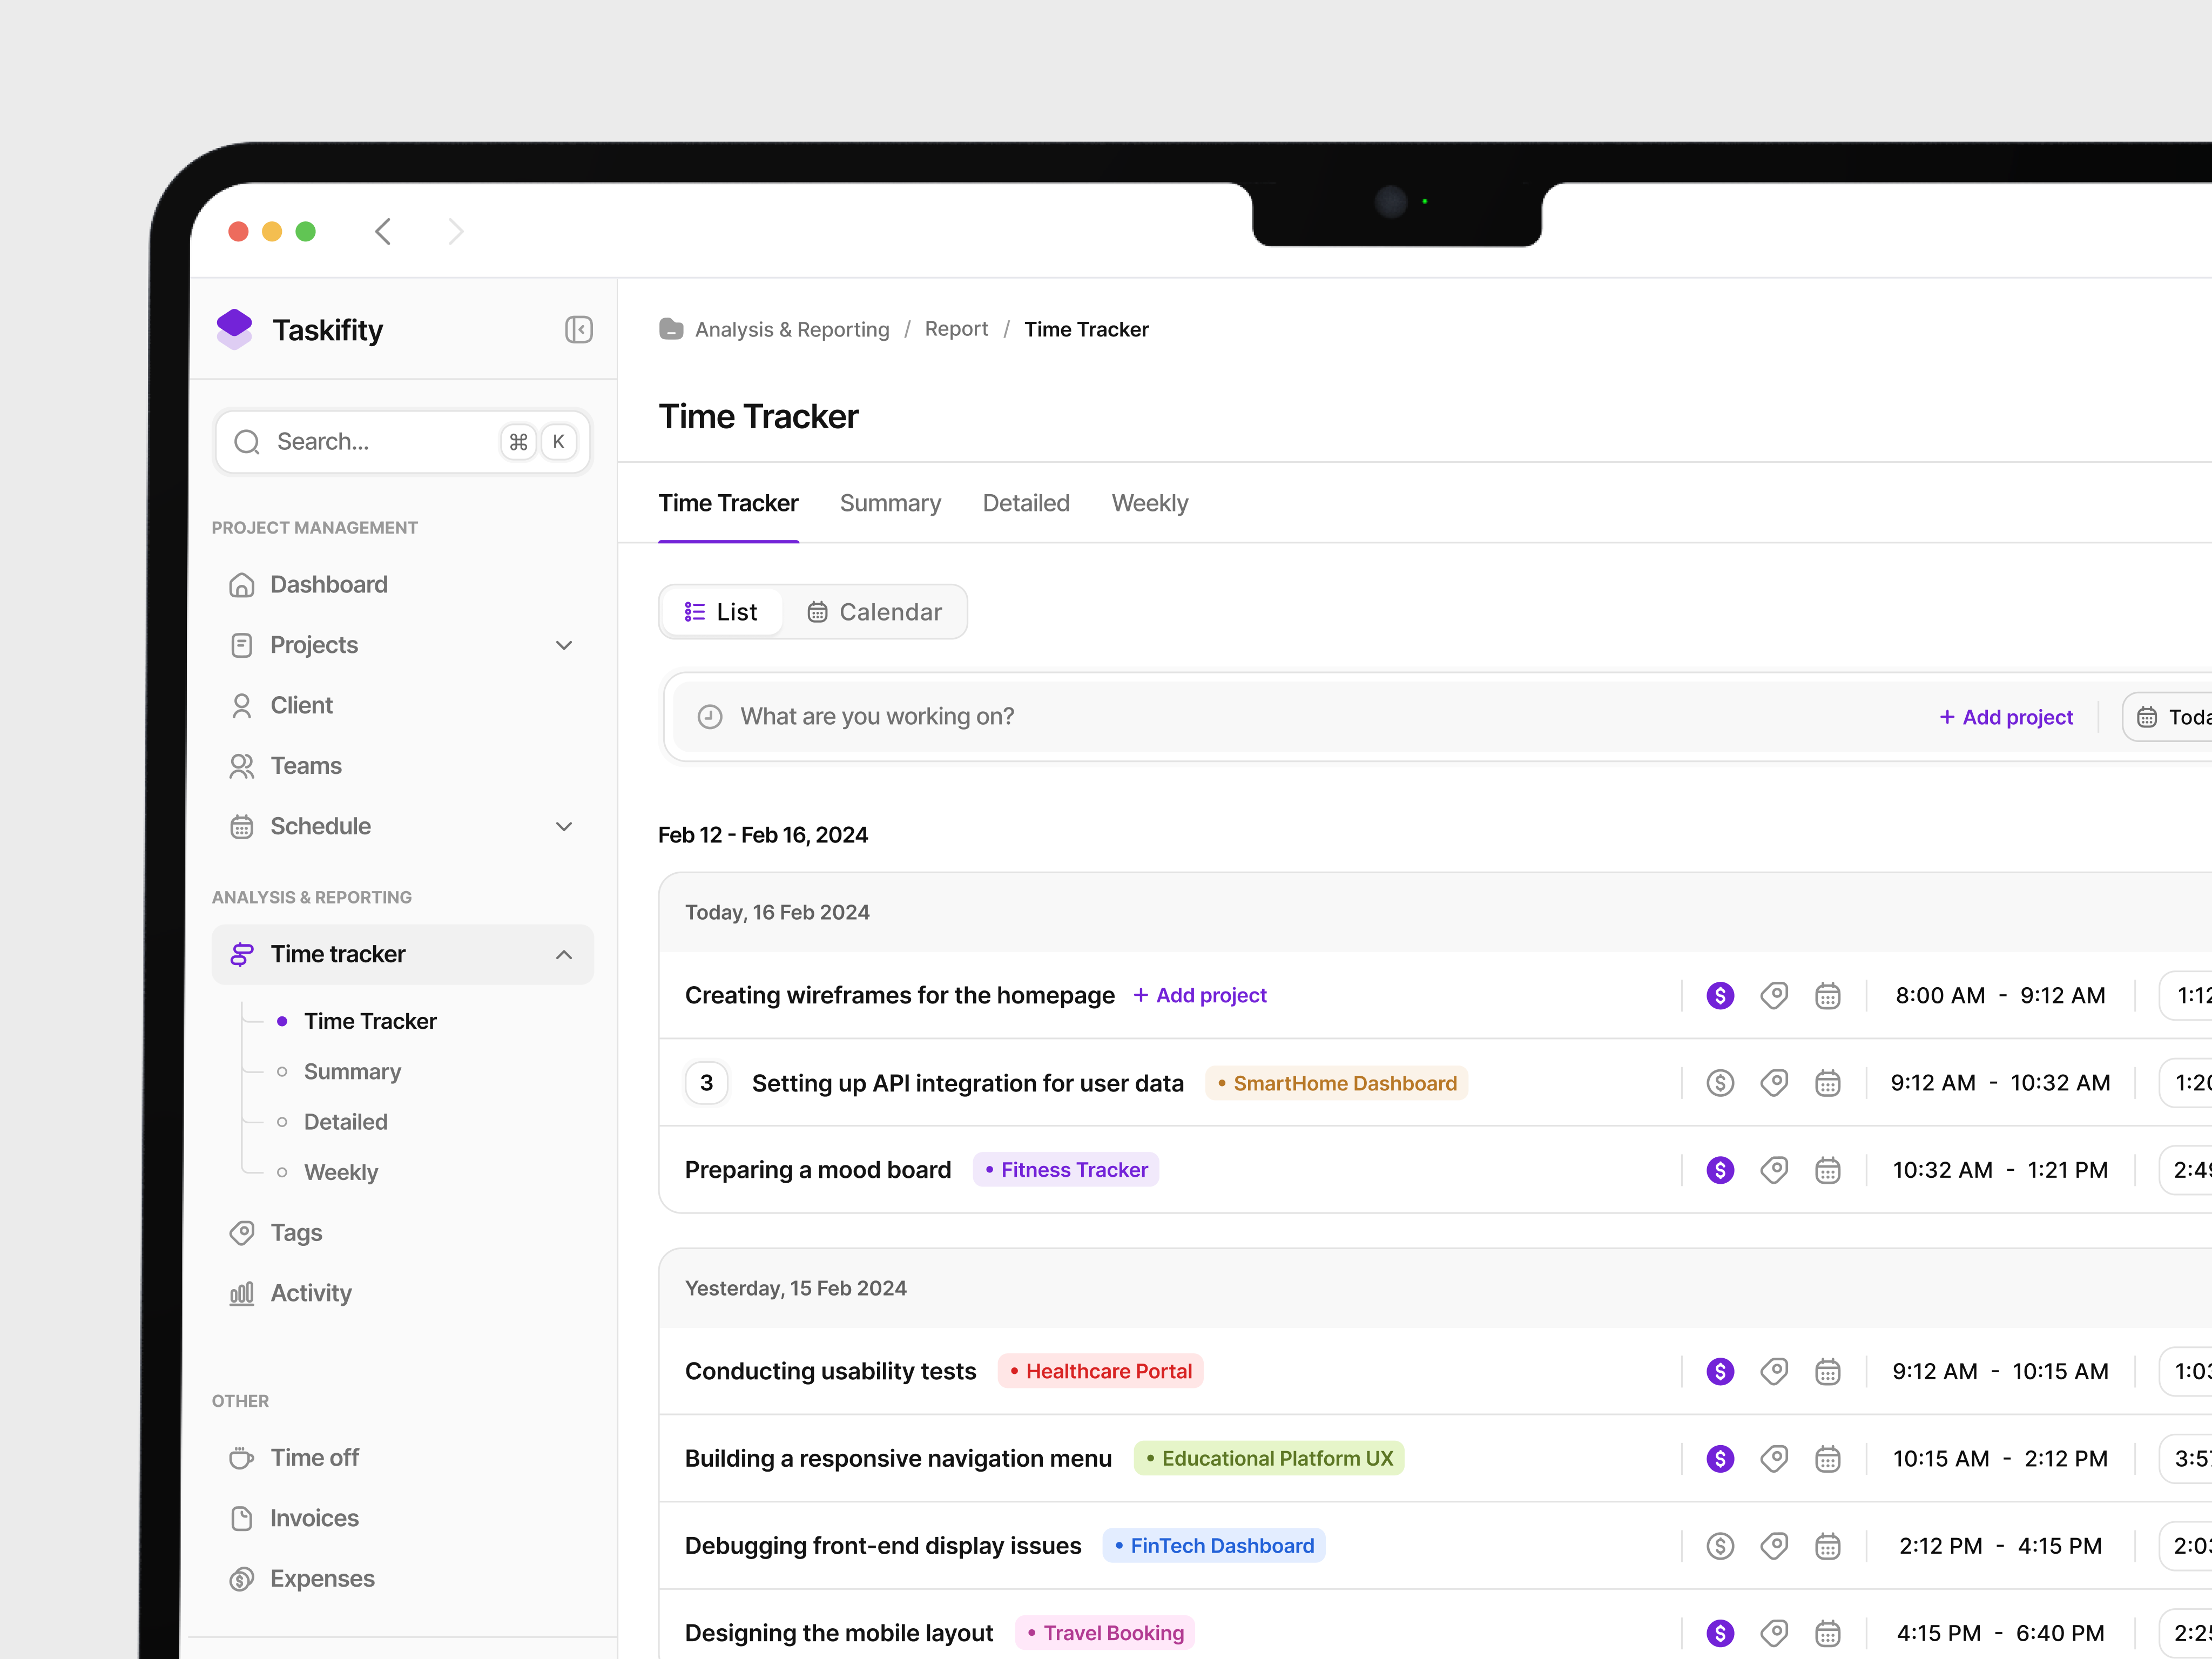Open tag icon for Designing the mobile layout row
2212x1659 pixels.
pyautogui.click(x=1774, y=1633)
